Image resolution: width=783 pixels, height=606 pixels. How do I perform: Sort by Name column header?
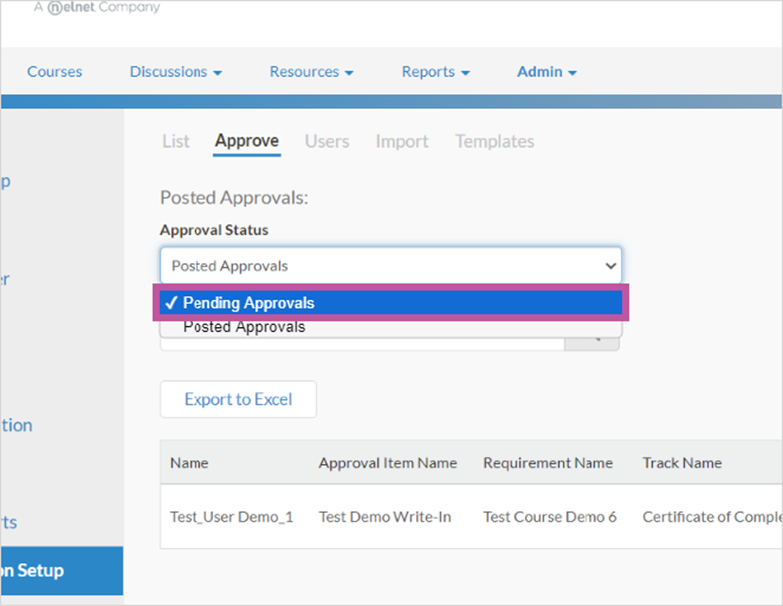[189, 463]
